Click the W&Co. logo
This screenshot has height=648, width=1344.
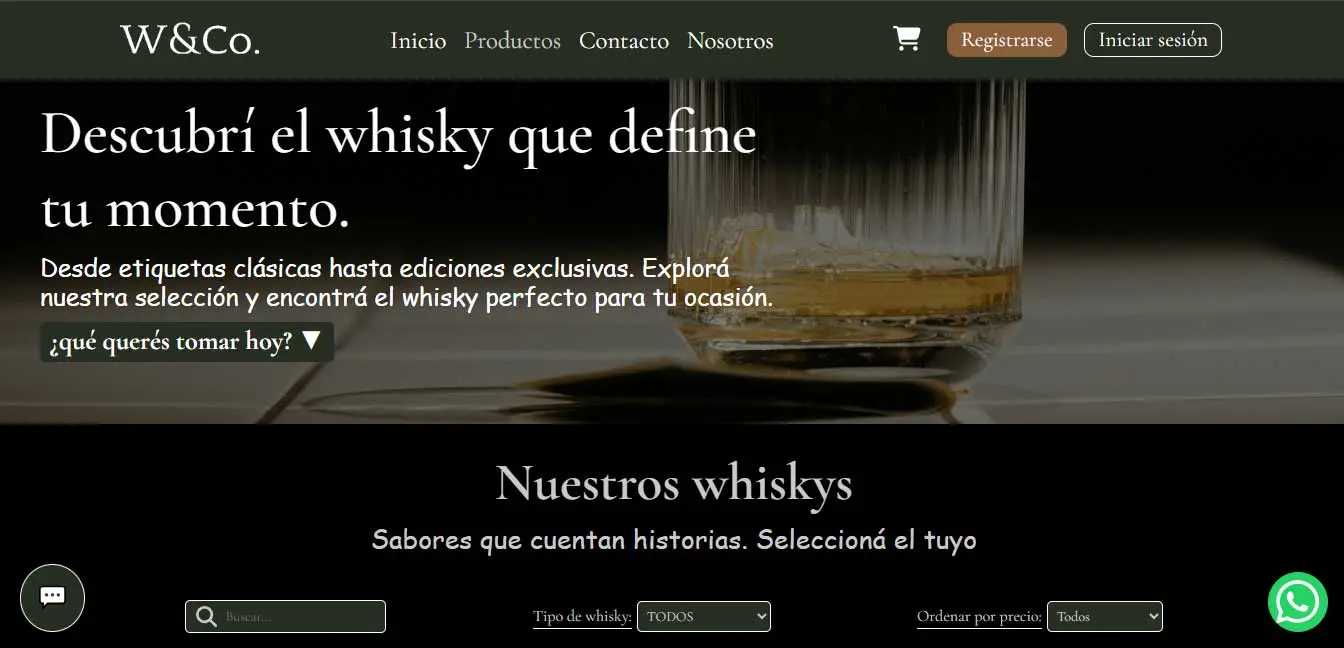click(x=190, y=40)
